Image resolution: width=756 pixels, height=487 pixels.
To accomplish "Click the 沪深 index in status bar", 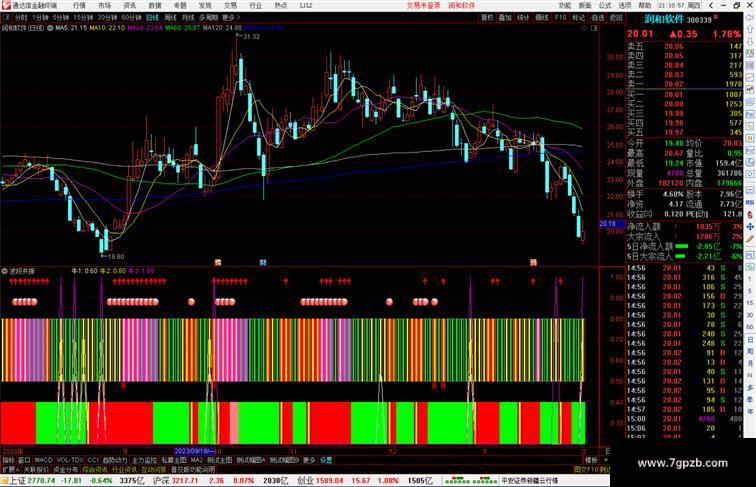I will click(x=161, y=481).
